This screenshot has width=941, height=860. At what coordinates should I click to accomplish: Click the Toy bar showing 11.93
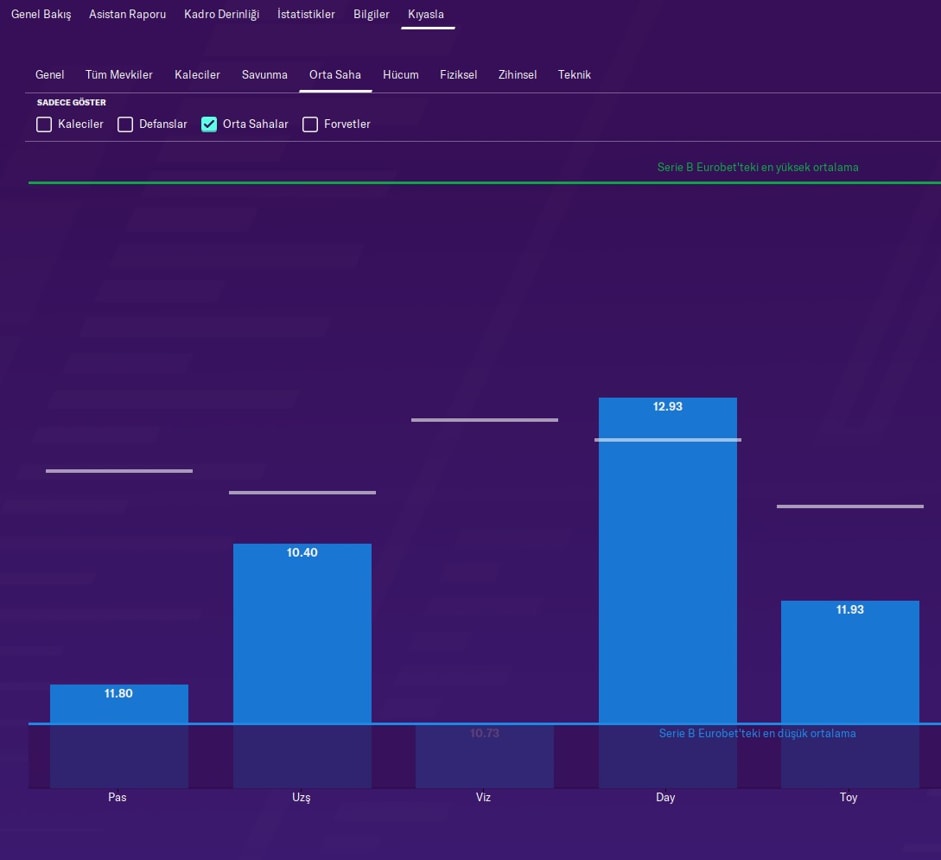coord(849,661)
